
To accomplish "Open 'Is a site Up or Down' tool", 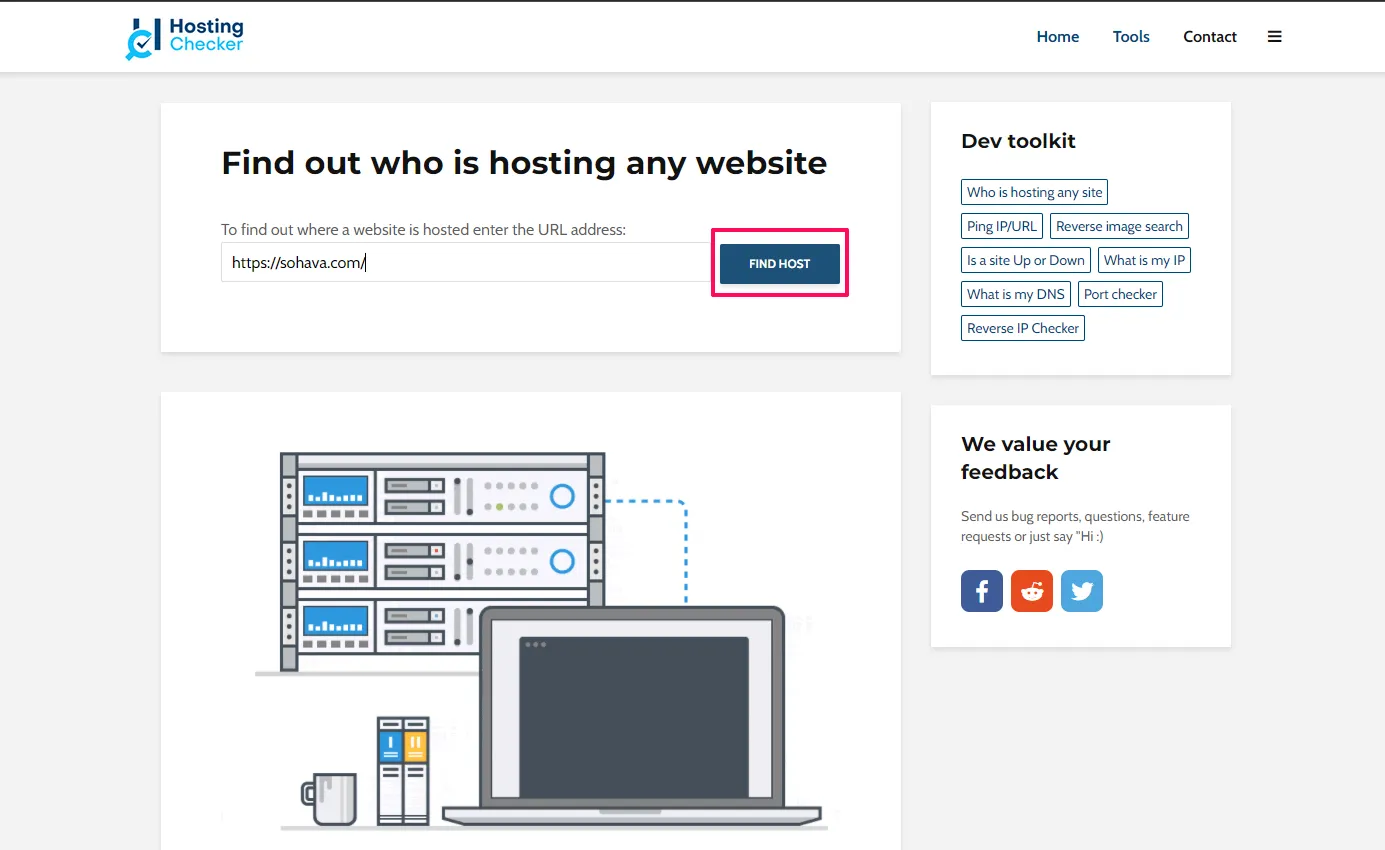I will pos(1026,260).
